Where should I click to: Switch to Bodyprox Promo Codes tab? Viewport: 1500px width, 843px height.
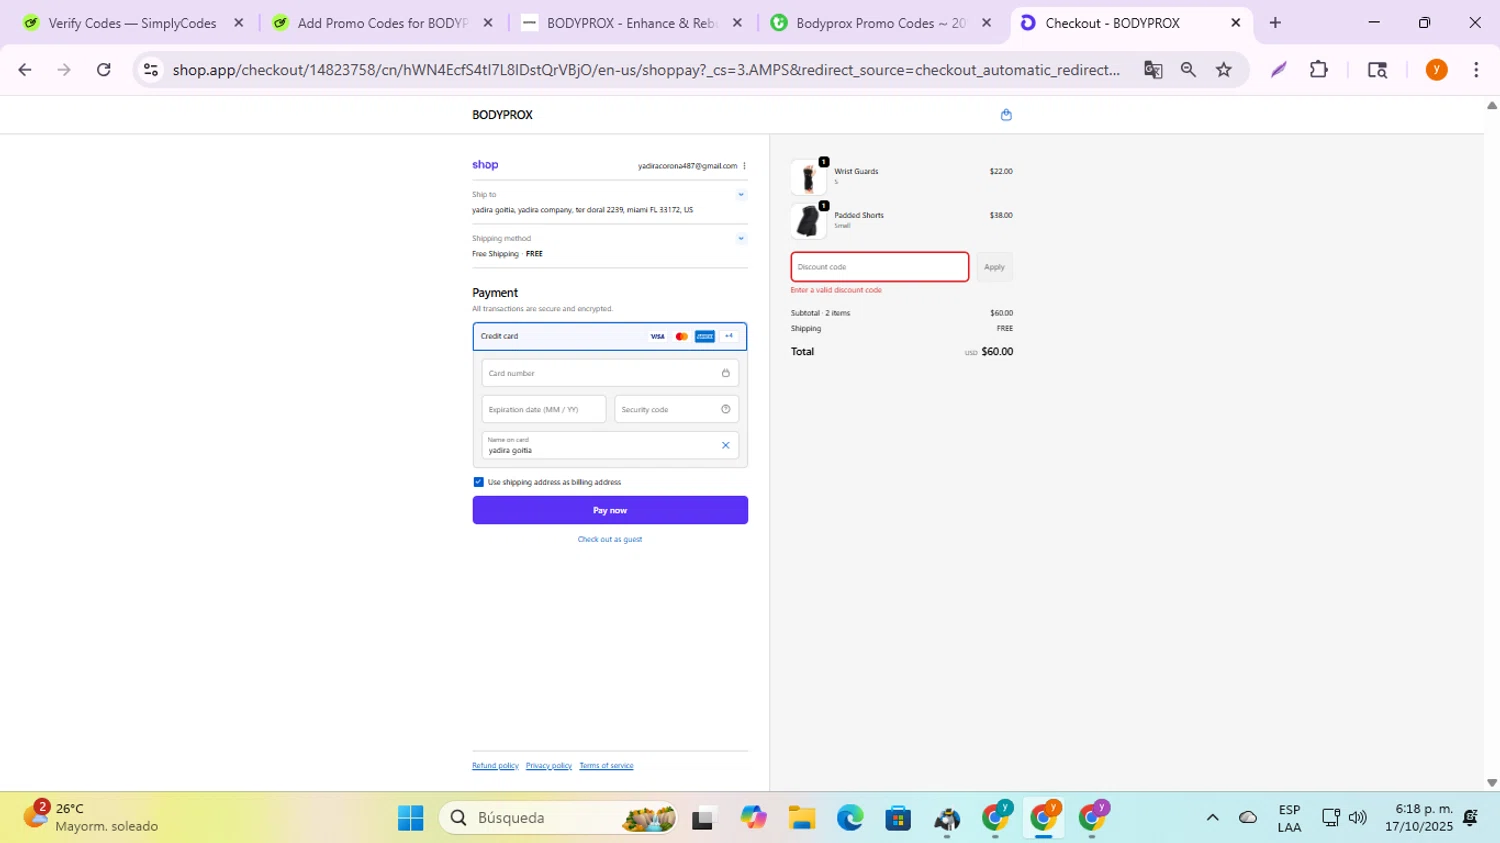tap(881, 23)
